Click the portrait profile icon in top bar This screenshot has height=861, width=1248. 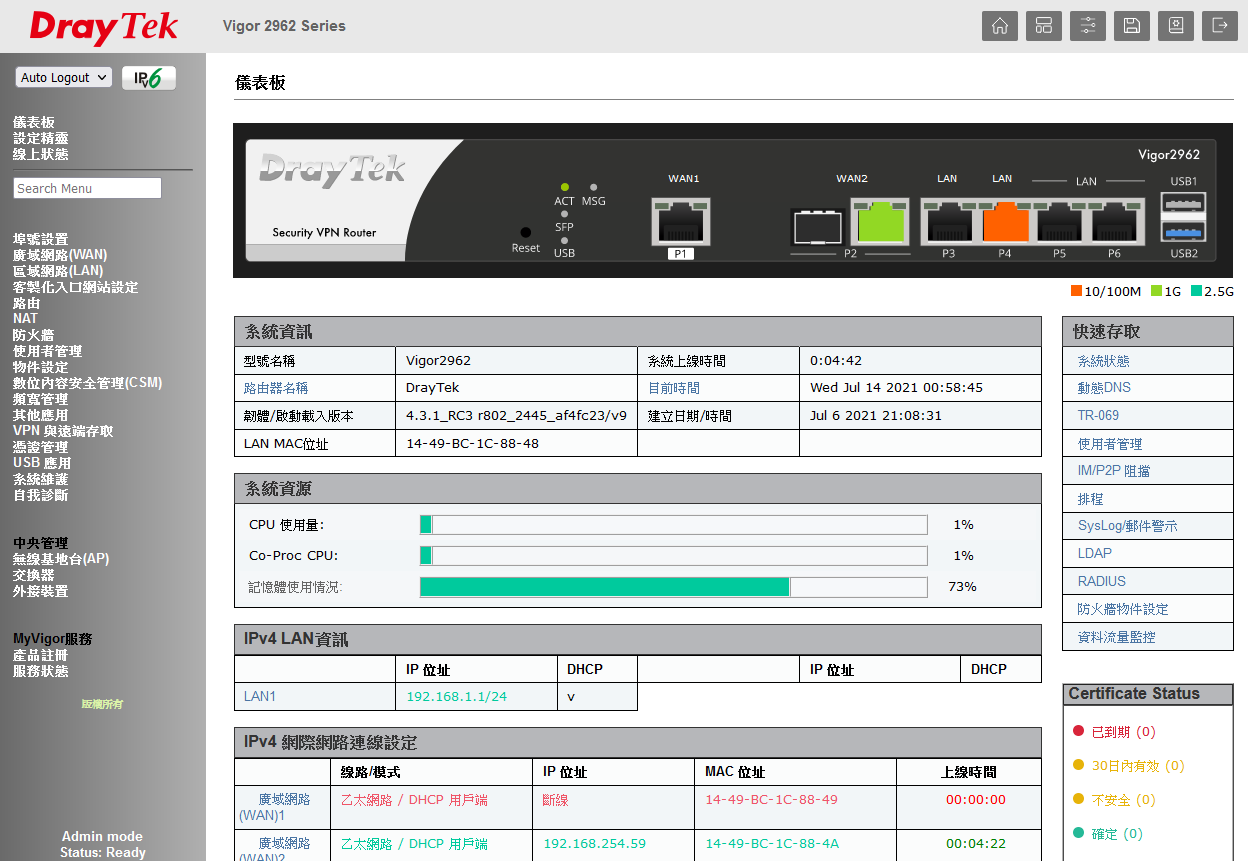tap(1176, 26)
